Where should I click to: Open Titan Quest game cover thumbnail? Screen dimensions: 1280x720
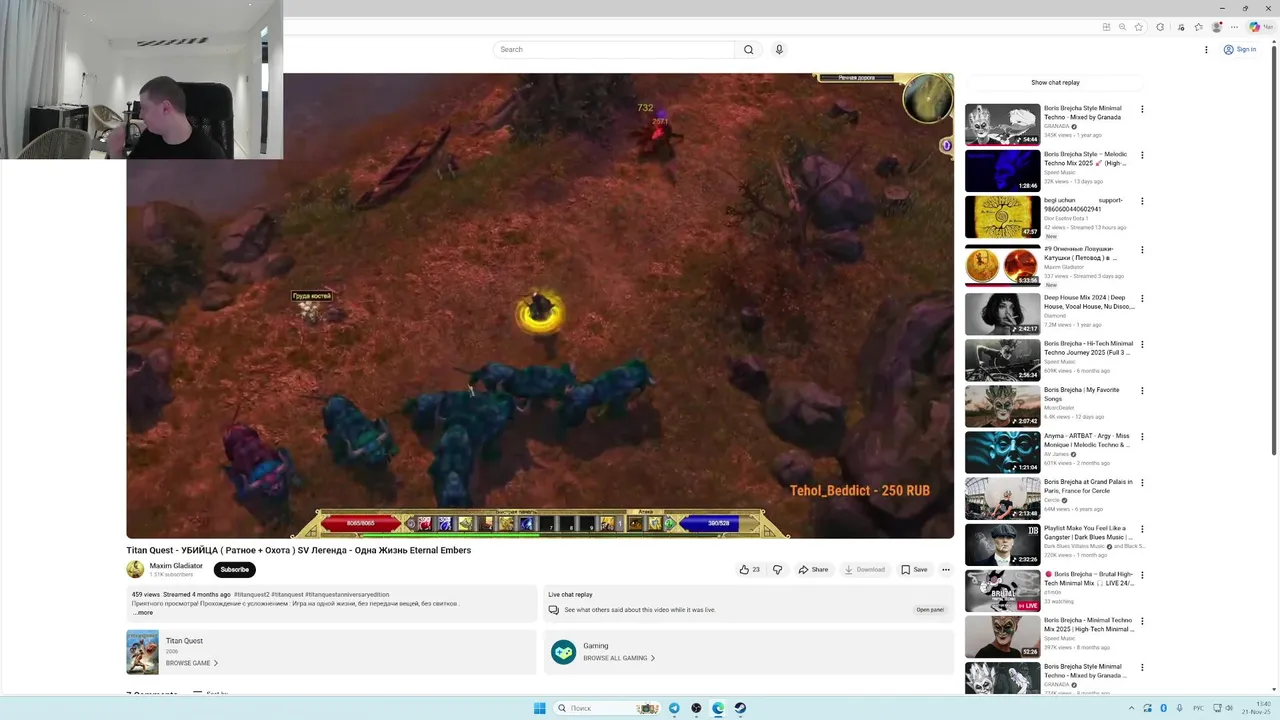(x=142, y=652)
